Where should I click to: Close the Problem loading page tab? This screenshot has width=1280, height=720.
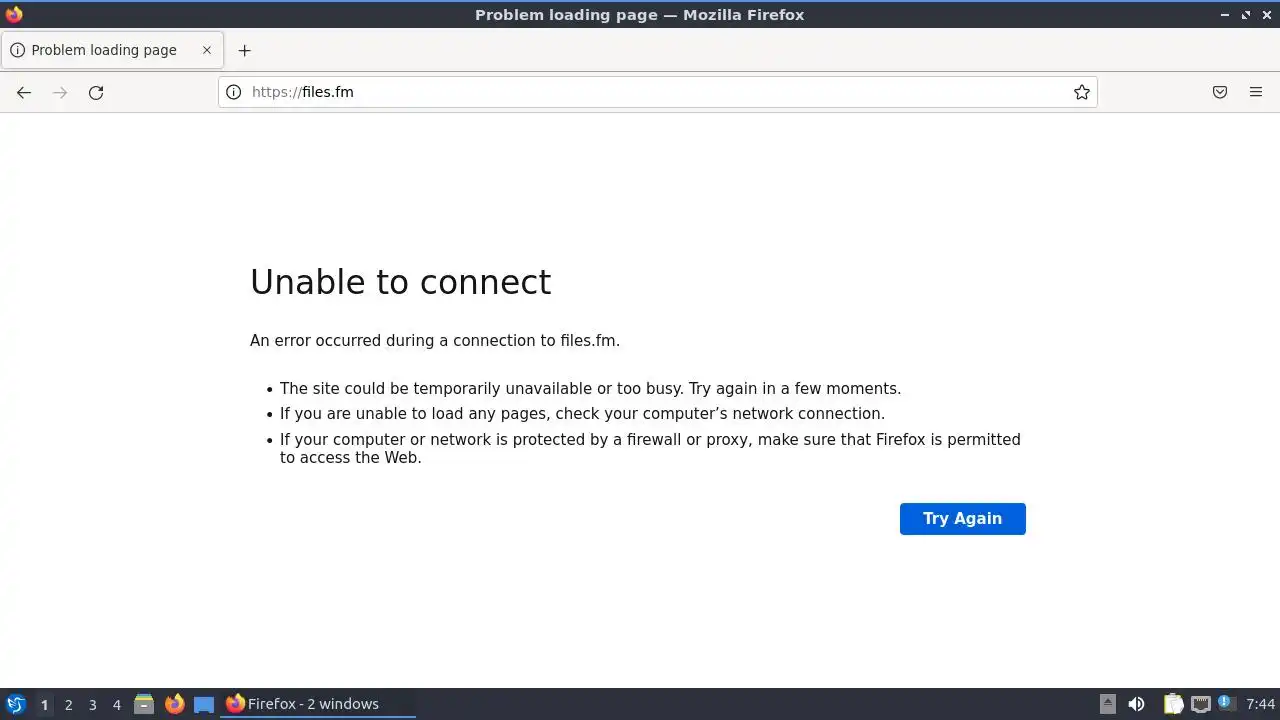pyautogui.click(x=207, y=50)
